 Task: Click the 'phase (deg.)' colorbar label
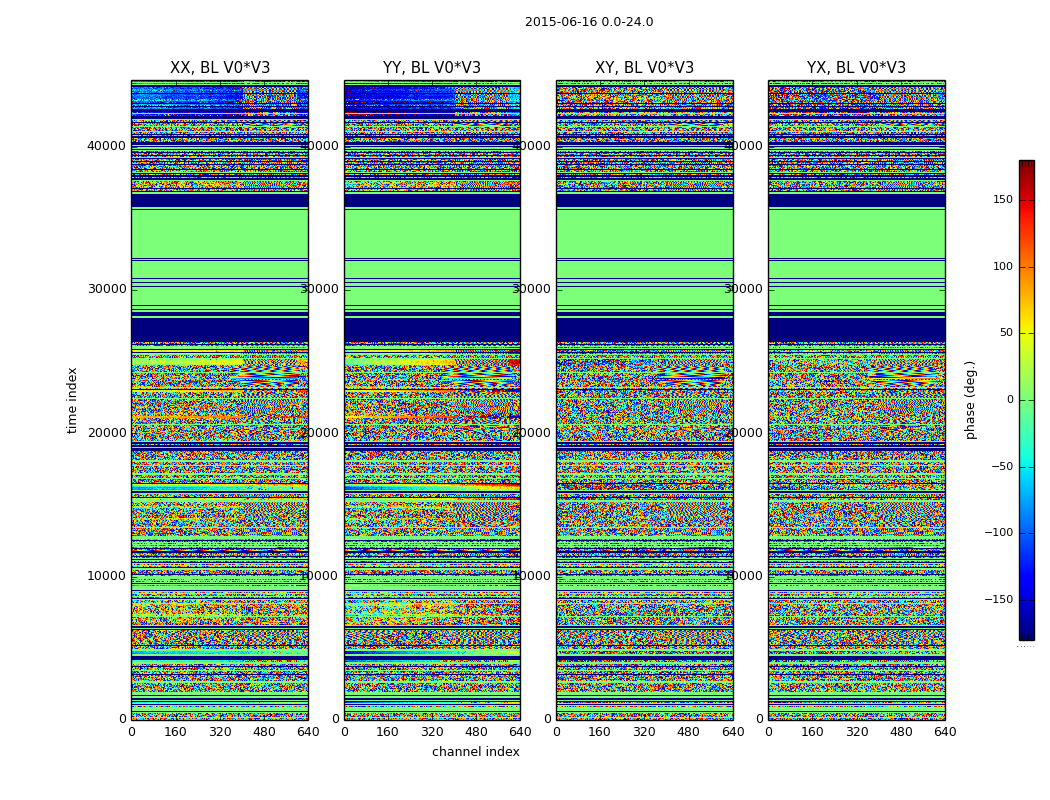970,400
